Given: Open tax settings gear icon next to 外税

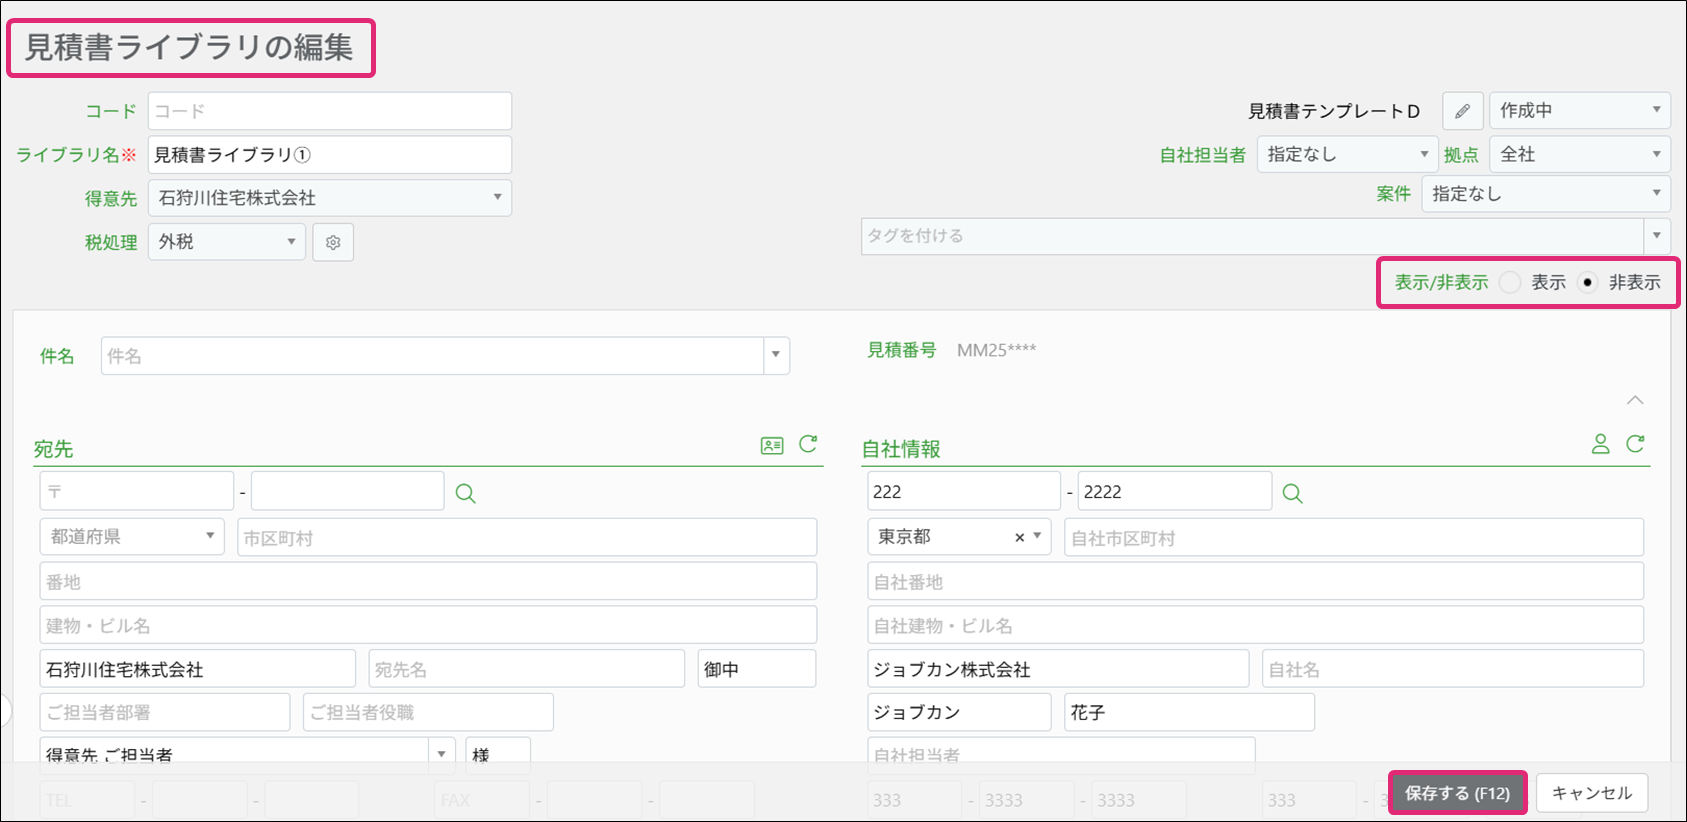Looking at the screenshot, I should coord(333,242).
